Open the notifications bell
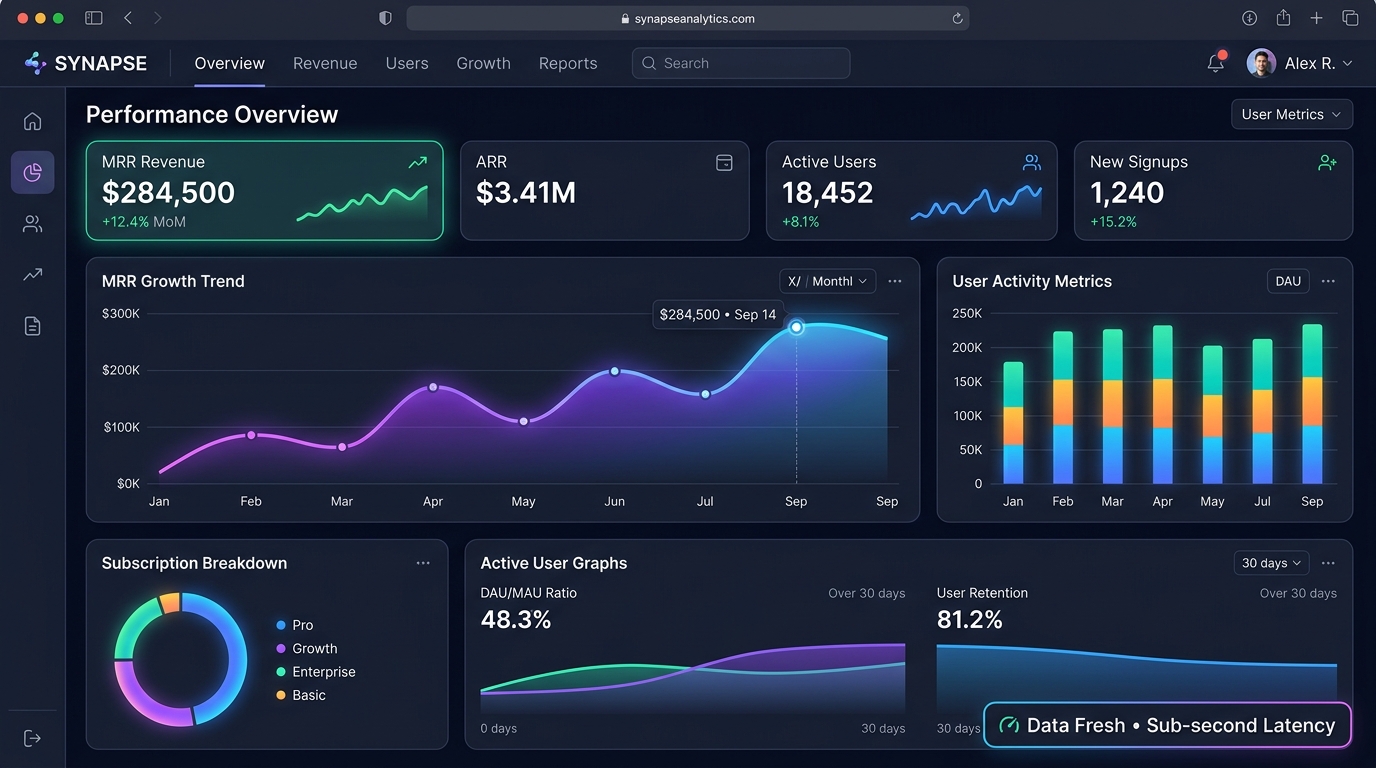 [x=1216, y=63]
